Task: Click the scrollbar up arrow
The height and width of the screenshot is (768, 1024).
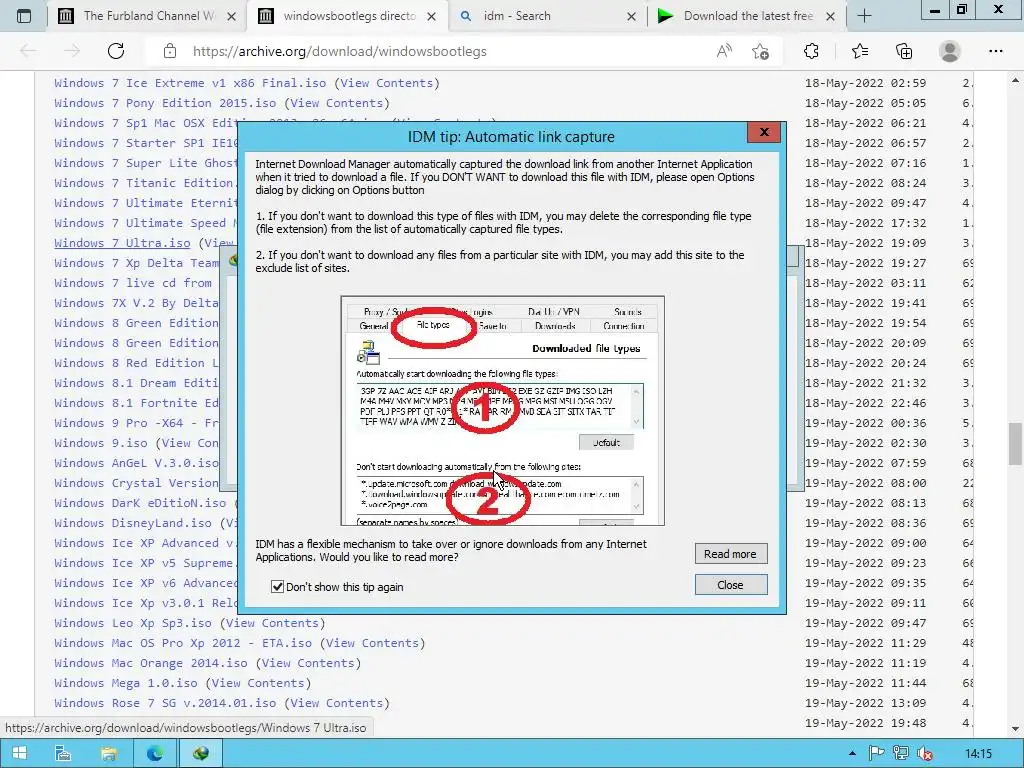Action: pos(1015,80)
